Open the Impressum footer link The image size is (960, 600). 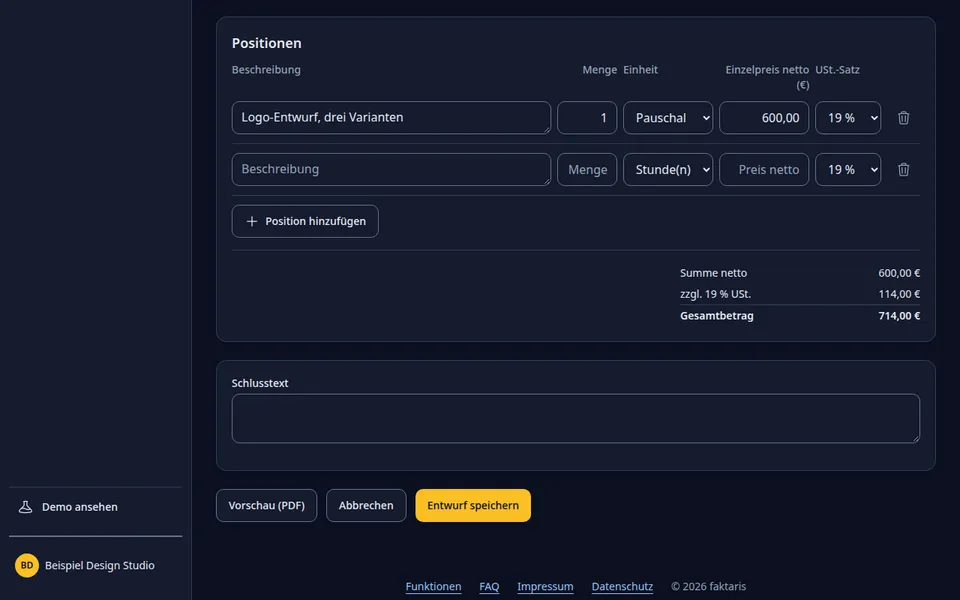[546, 587]
